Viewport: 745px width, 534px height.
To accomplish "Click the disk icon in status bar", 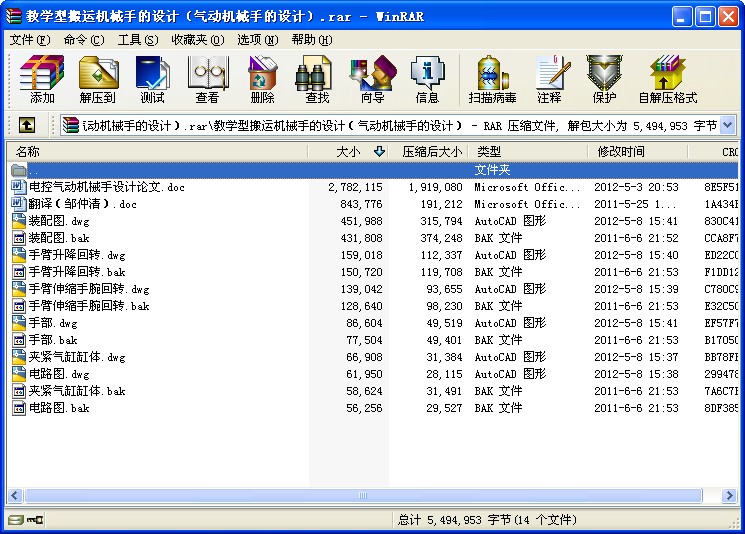I will [x=15, y=520].
